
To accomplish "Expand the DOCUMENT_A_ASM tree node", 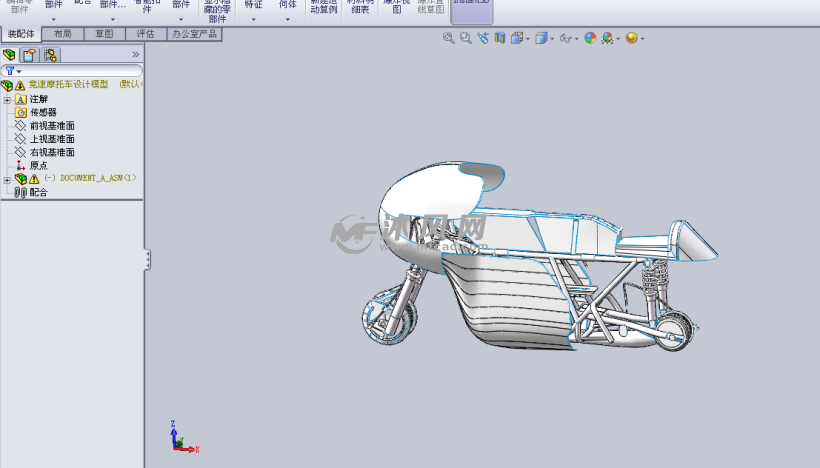I will [x=7, y=179].
